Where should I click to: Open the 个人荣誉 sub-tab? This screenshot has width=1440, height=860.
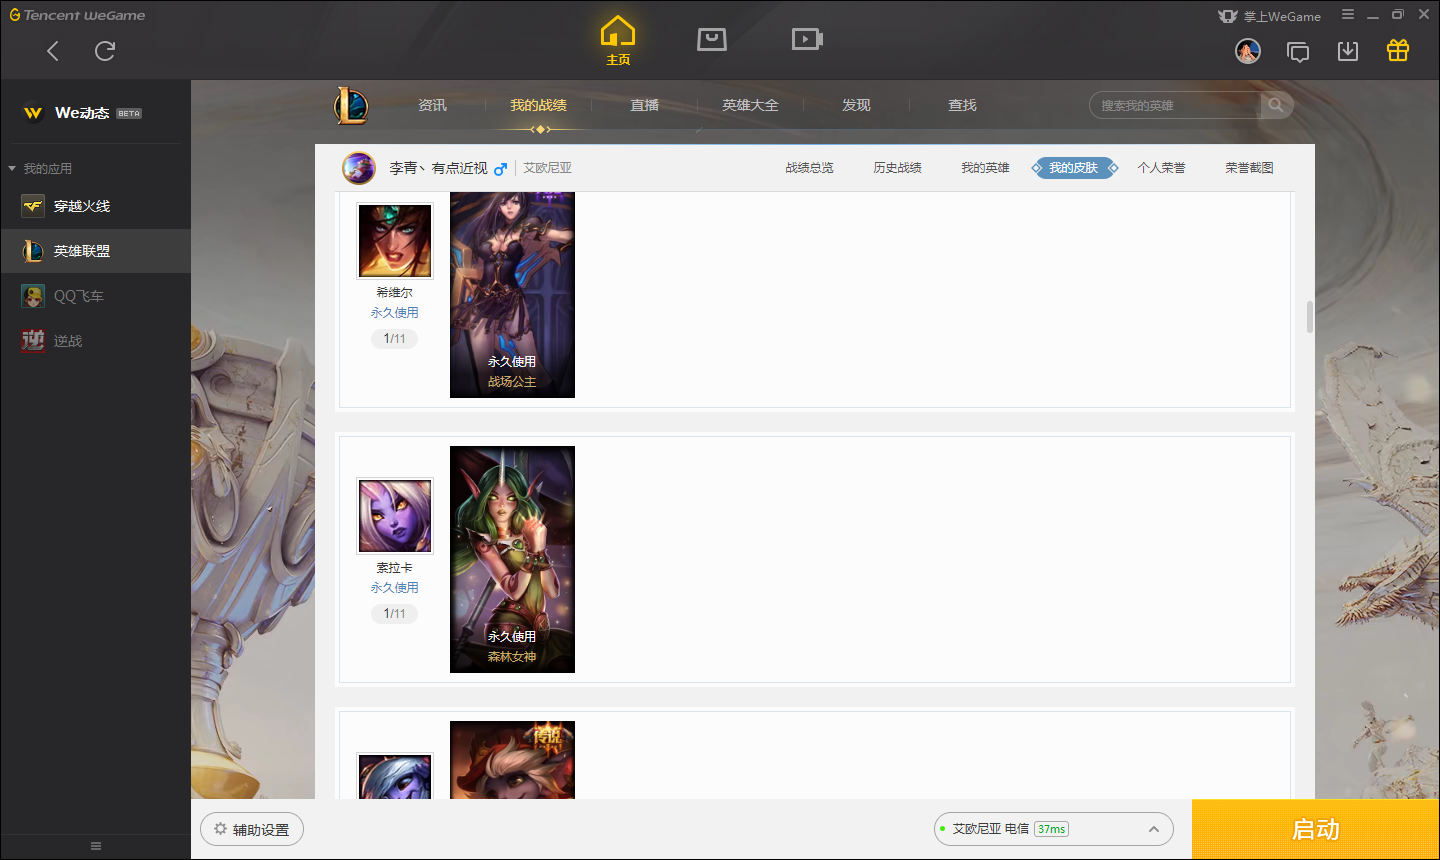click(x=1161, y=168)
